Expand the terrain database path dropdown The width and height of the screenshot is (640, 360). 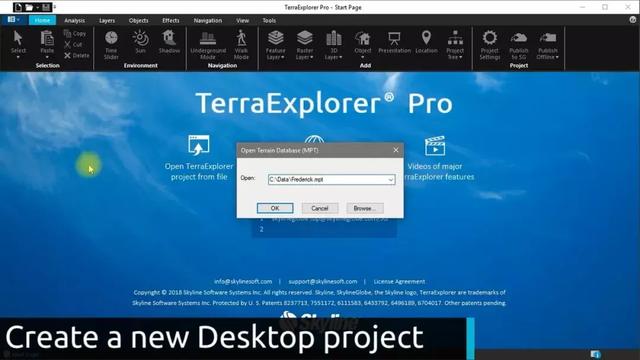391,180
